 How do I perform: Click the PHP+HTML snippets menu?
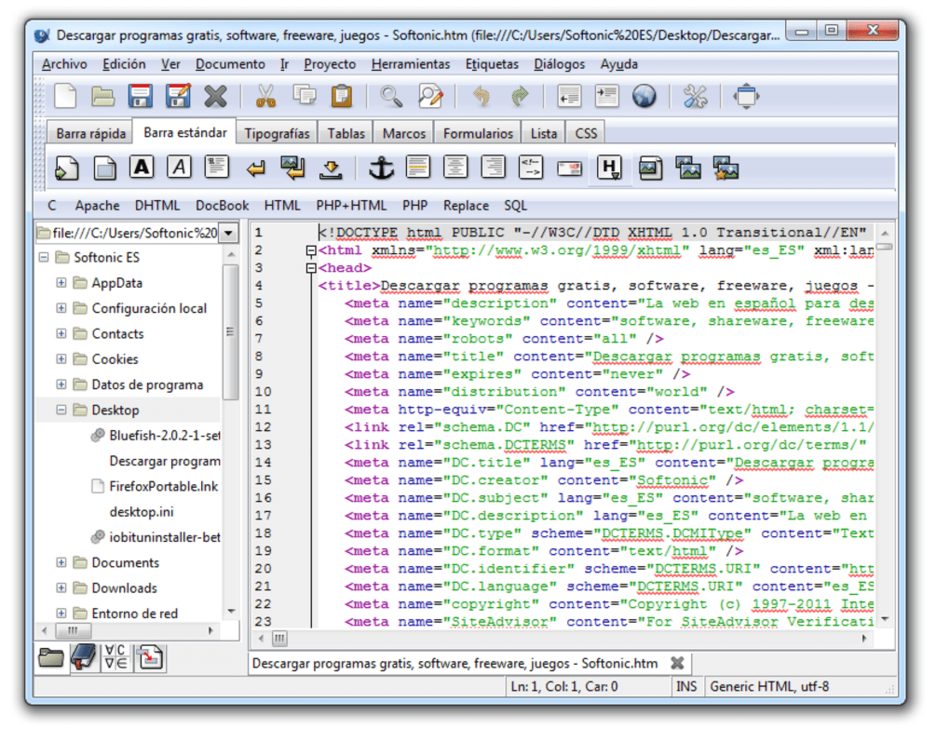click(351, 206)
